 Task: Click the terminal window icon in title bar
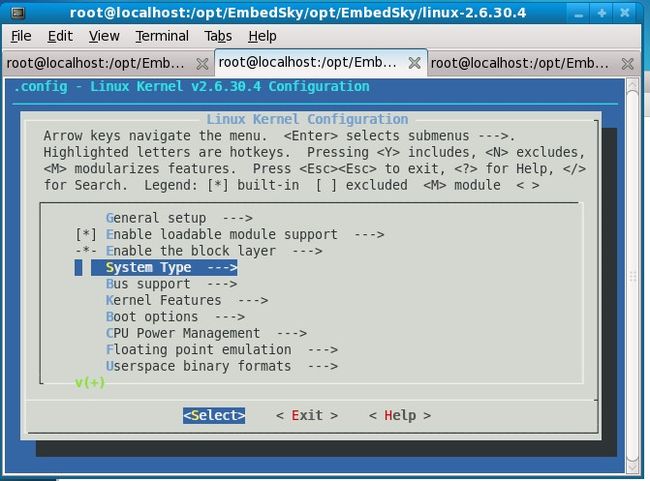pyautogui.click(x=17, y=13)
